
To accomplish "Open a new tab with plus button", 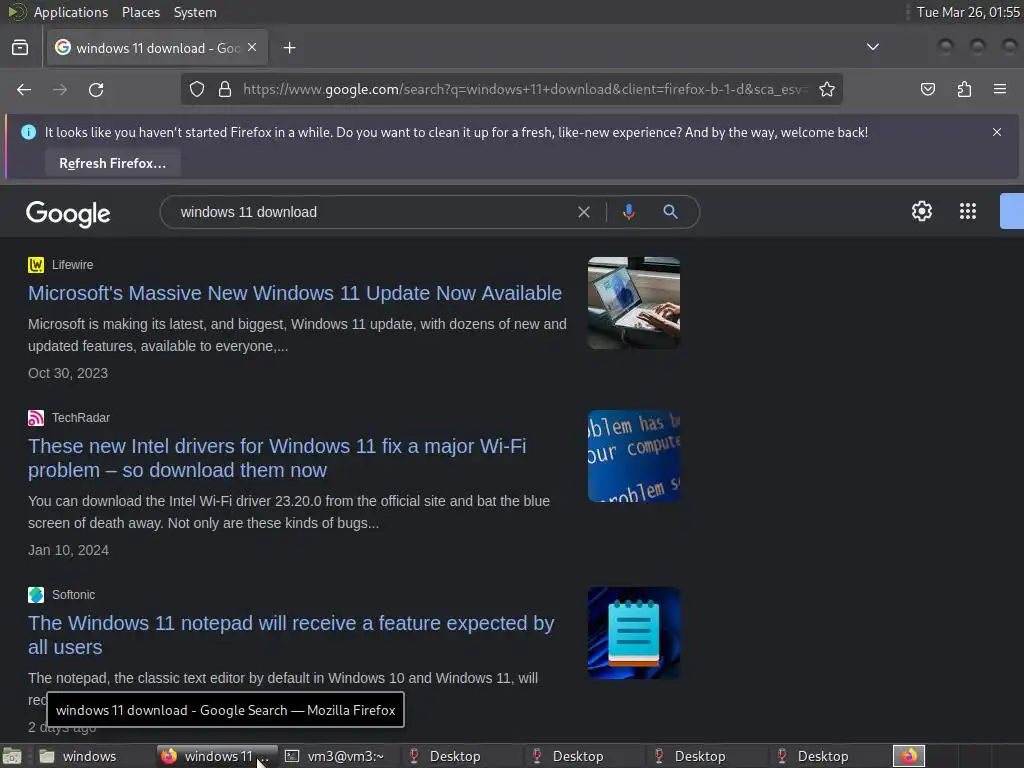I will pos(290,48).
